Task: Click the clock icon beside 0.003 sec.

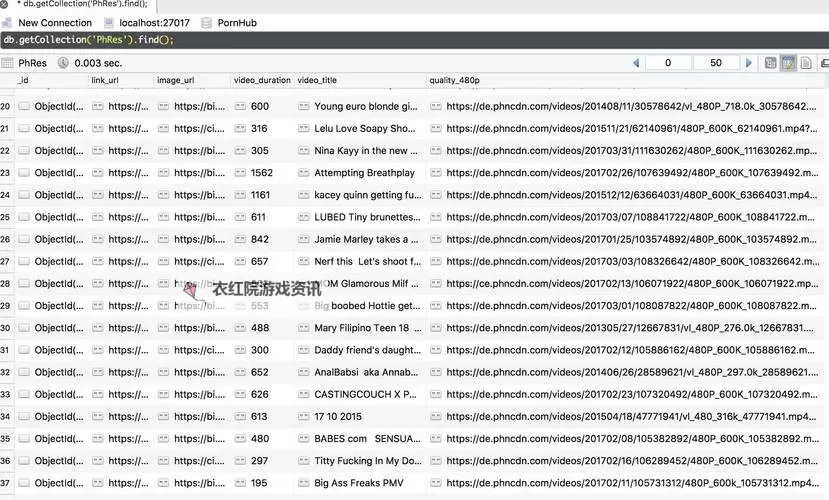Action: [x=63, y=63]
